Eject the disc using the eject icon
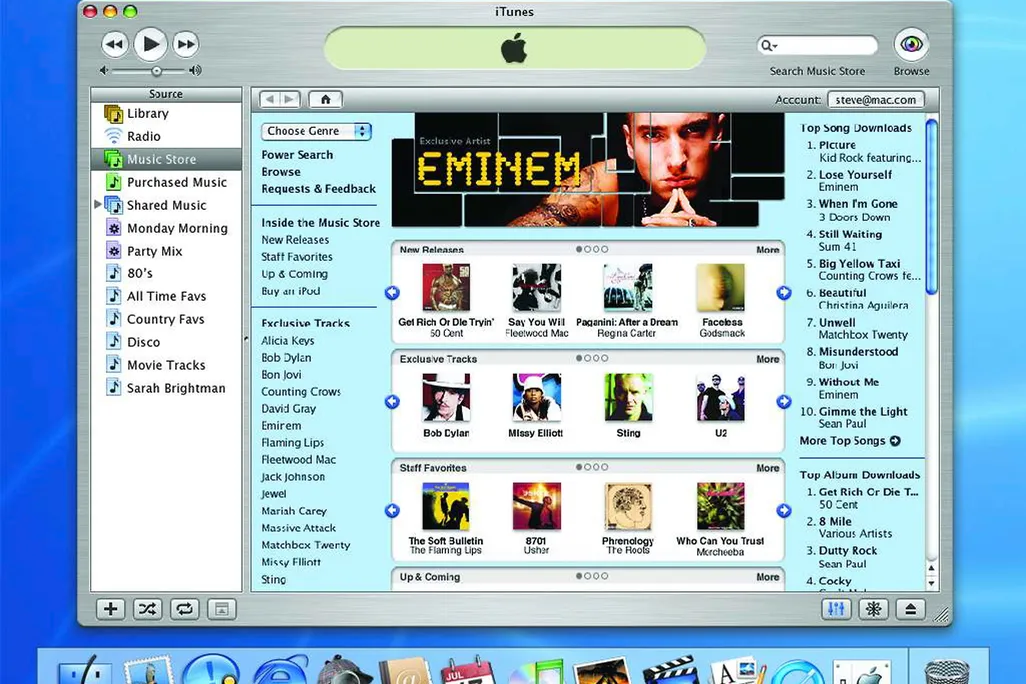Image resolution: width=1026 pixels, height=684 pixels. pyautogui.click(x=909, y=609)
